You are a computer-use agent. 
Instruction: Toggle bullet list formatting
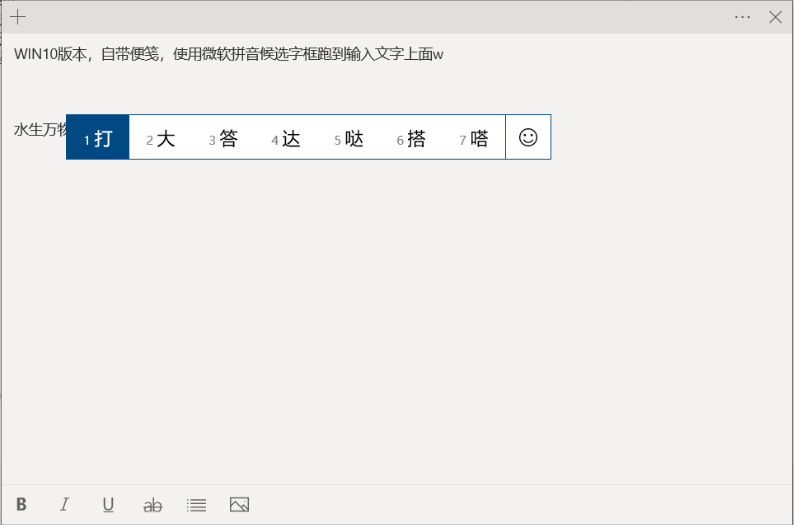point(196,505)
